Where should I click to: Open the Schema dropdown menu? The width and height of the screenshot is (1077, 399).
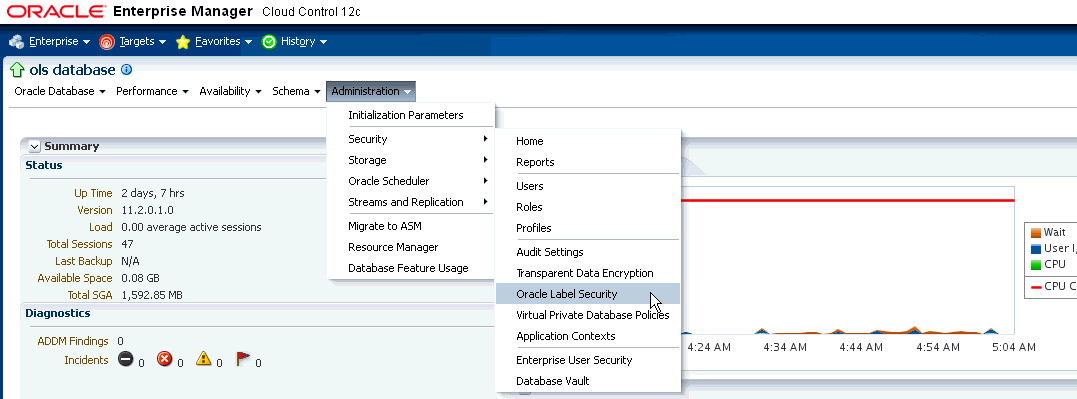click(x=296, y=91)
